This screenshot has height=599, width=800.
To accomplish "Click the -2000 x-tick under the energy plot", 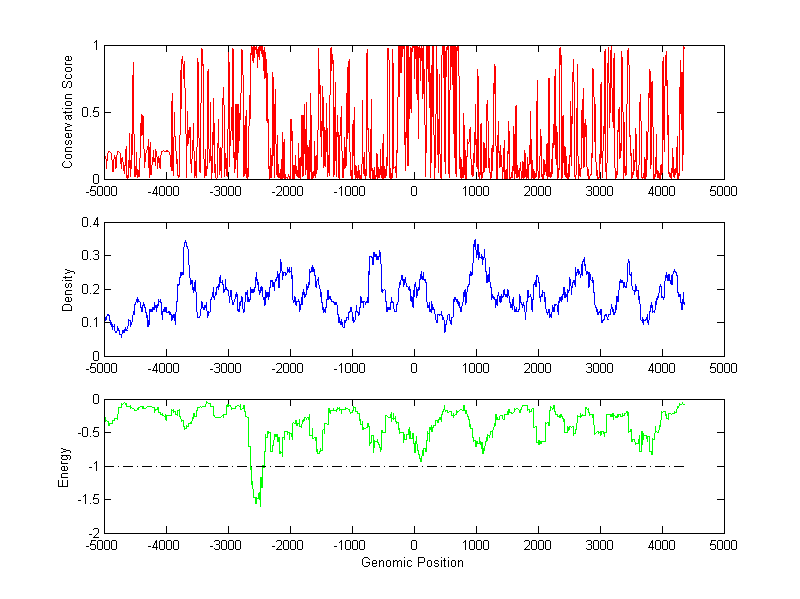I will (x=287, y=545).
